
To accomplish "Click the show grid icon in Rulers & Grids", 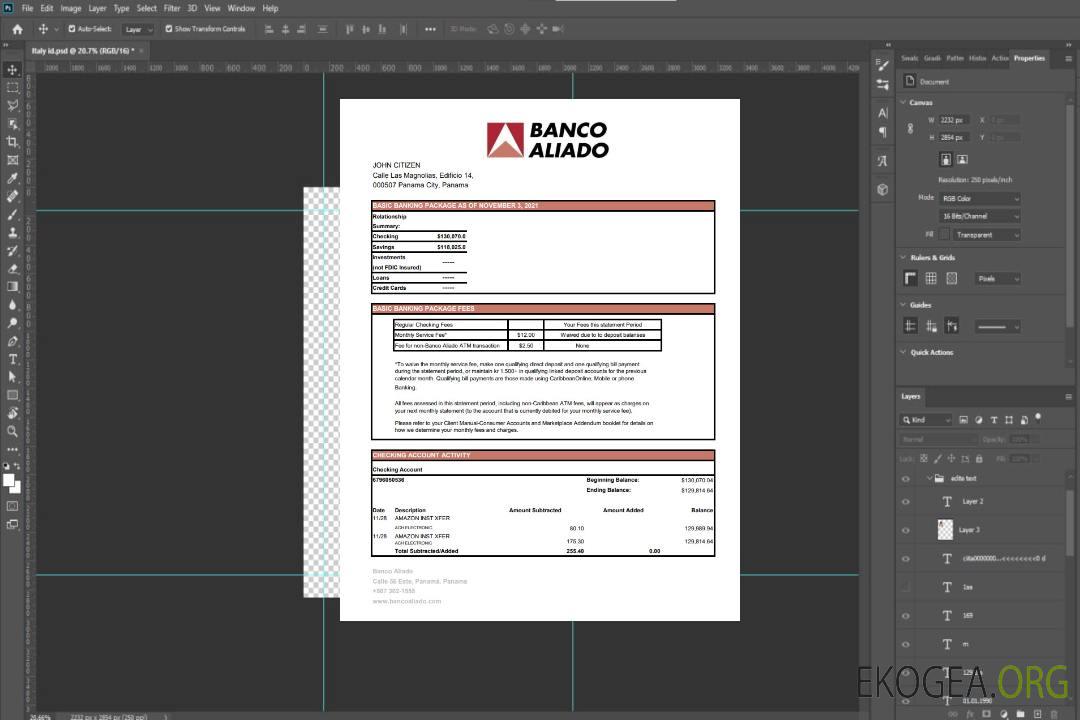I will 931,278.
